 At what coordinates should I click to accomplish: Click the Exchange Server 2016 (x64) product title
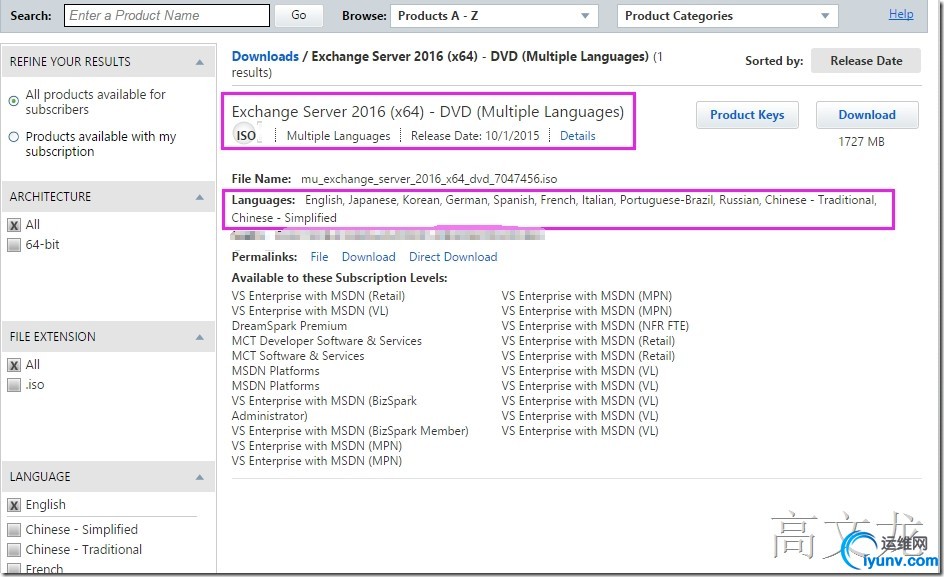pyautogui.click(x=427, y=112)
